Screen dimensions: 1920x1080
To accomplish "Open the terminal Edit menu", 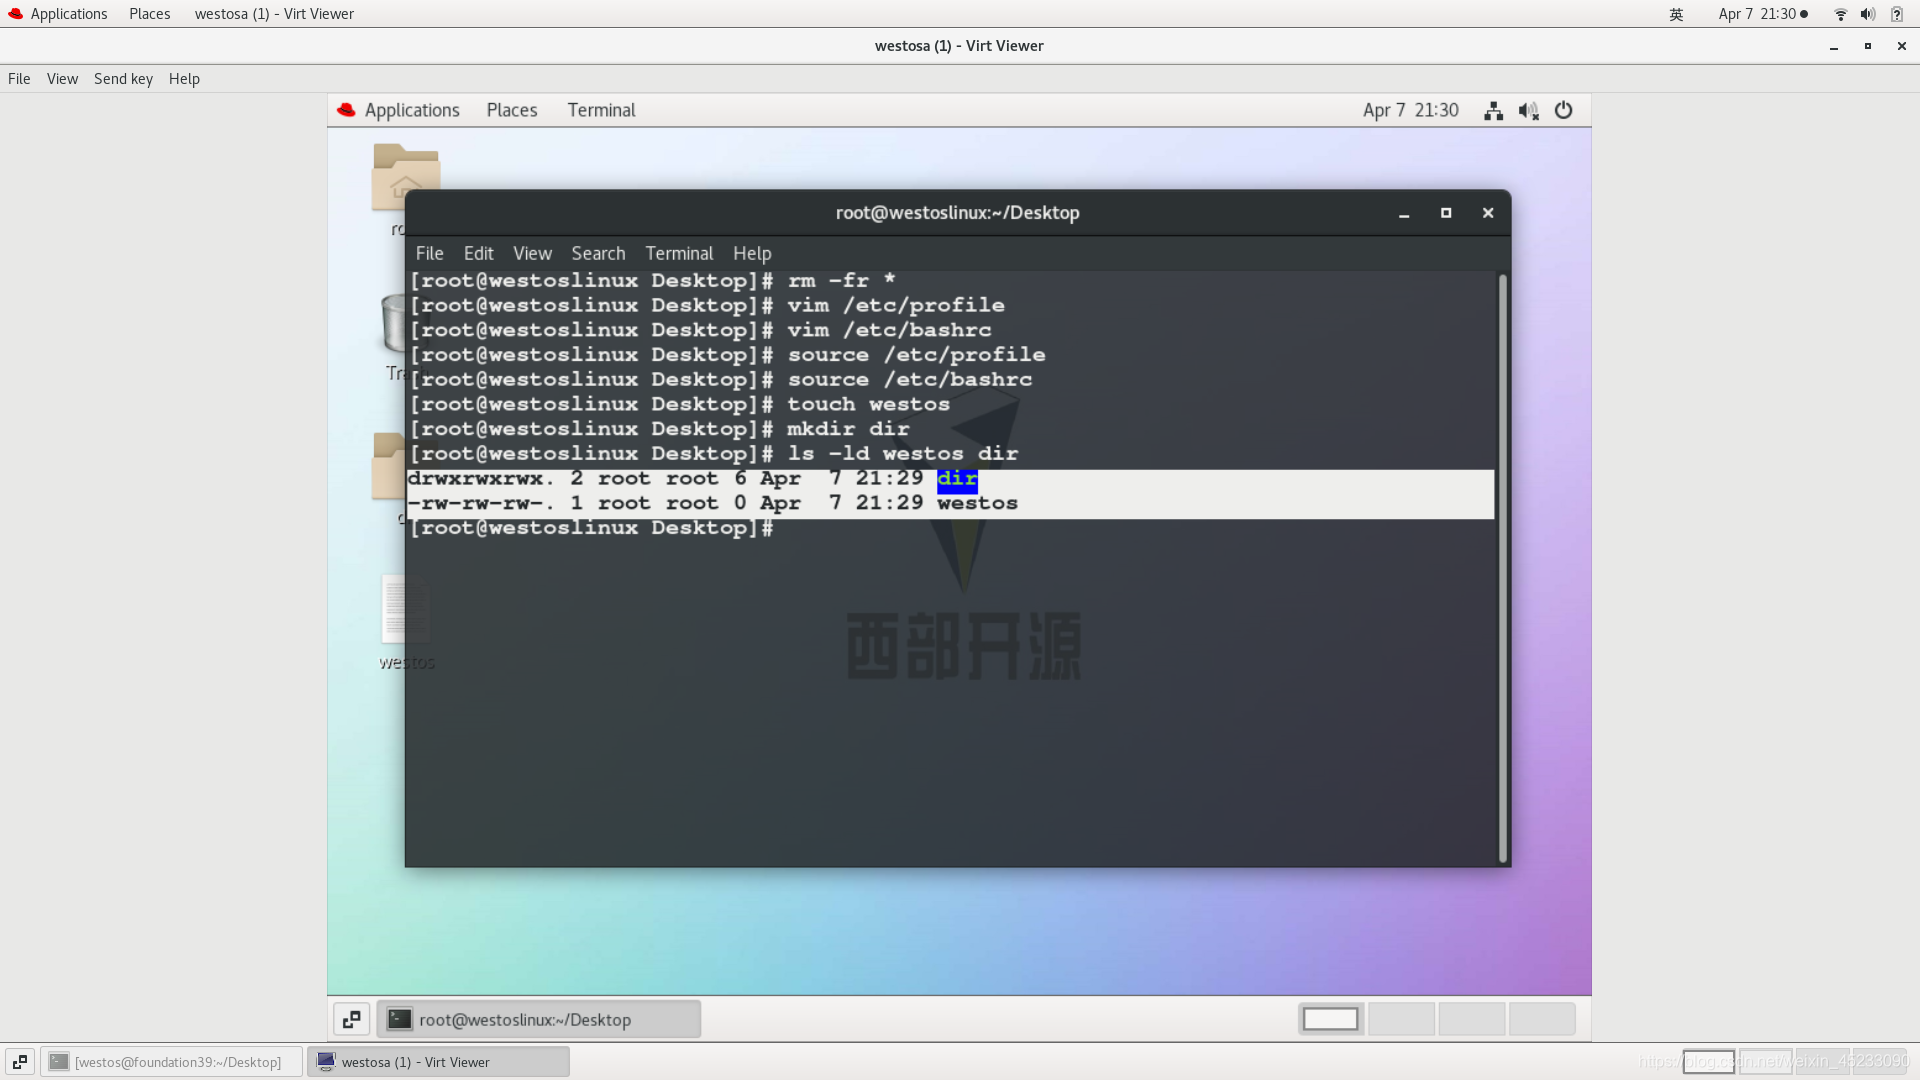I will pos(478,254).
